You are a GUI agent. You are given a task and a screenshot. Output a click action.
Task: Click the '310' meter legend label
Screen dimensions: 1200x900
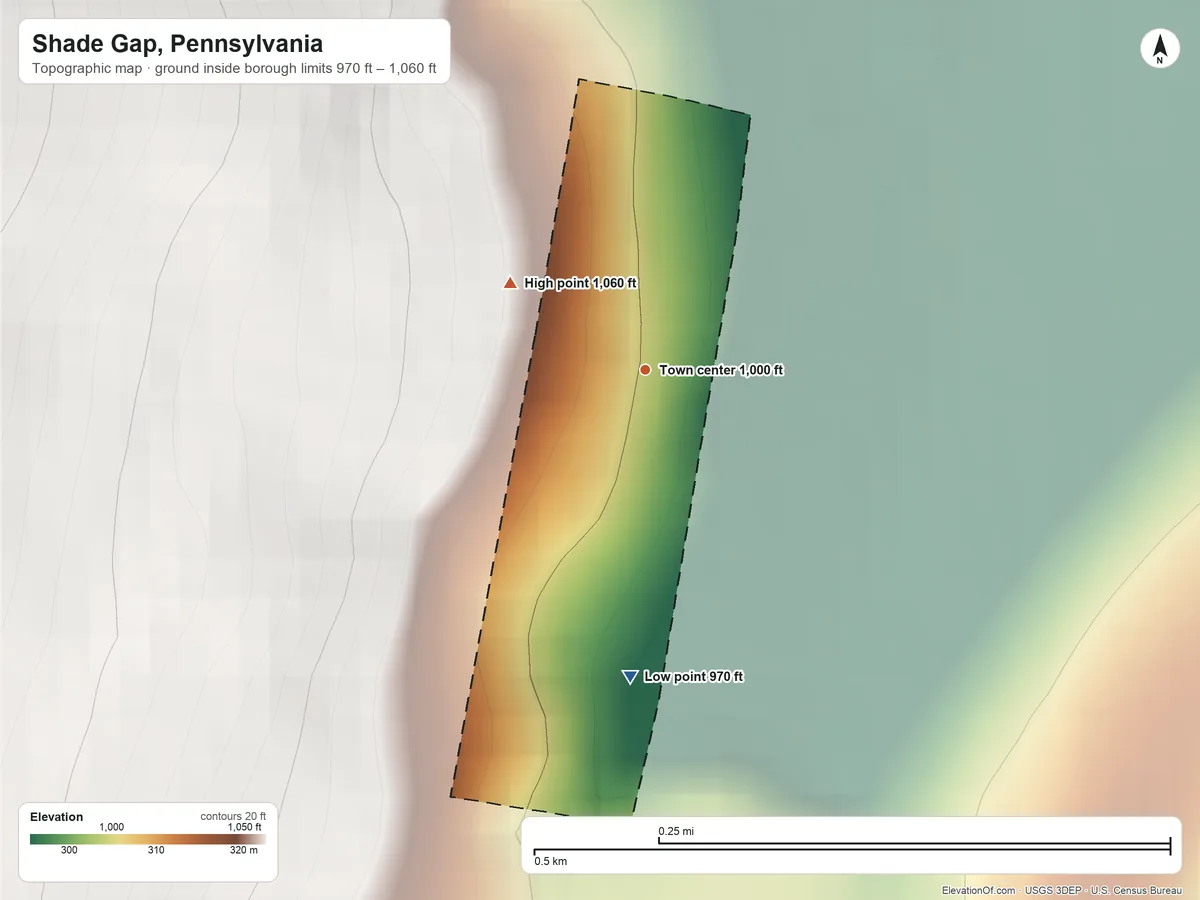tap(156, 851)
